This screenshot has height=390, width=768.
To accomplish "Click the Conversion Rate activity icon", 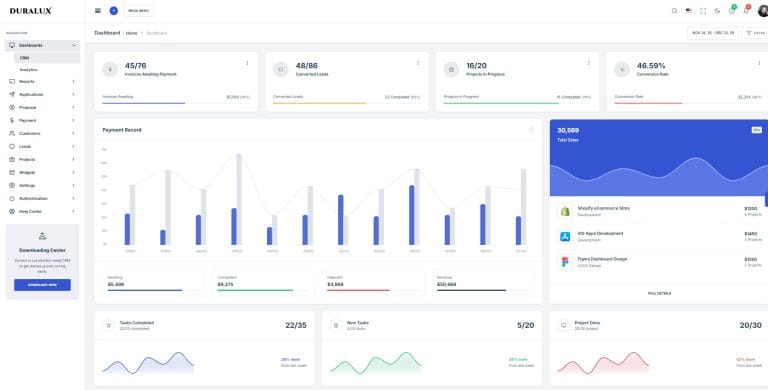I will tap(622, 70).
